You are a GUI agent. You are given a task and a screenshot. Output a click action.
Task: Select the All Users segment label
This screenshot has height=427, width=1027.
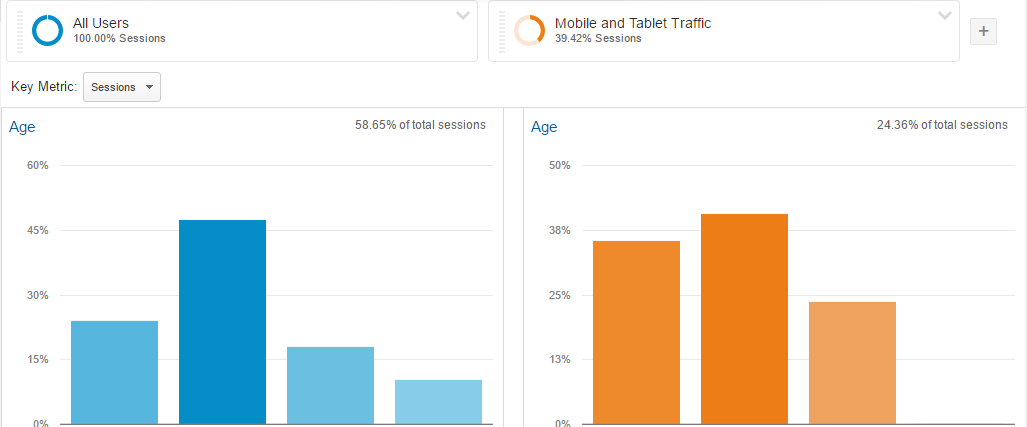click(x=101, y=24)
